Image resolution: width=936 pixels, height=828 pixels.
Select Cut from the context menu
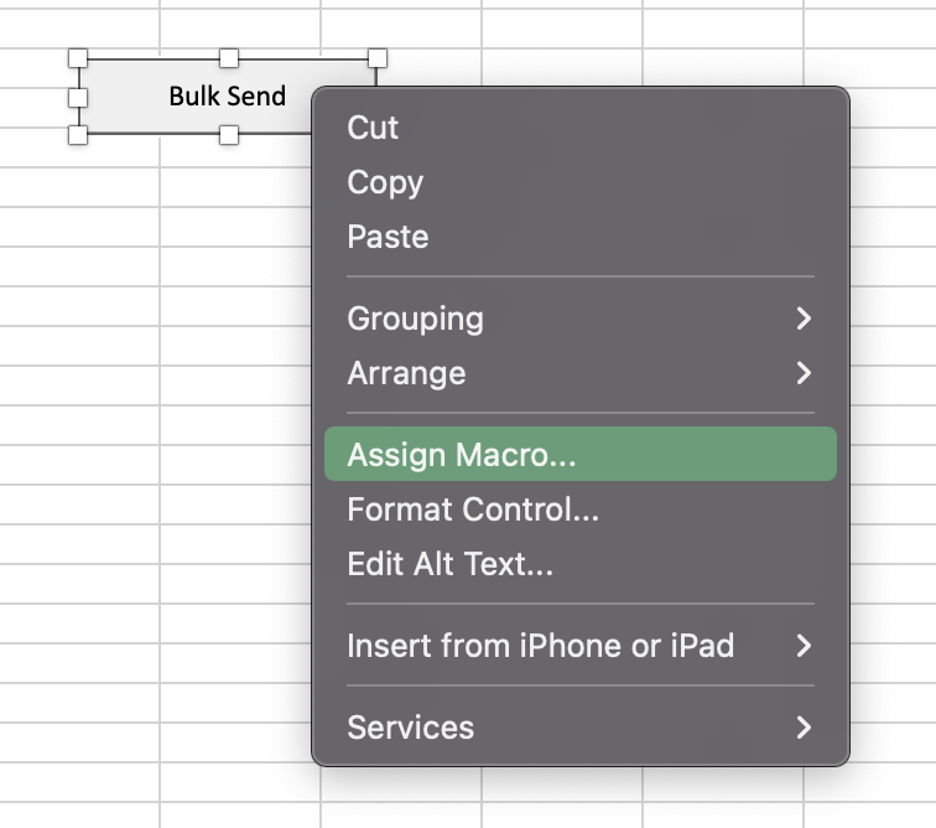tap(372, 127)
